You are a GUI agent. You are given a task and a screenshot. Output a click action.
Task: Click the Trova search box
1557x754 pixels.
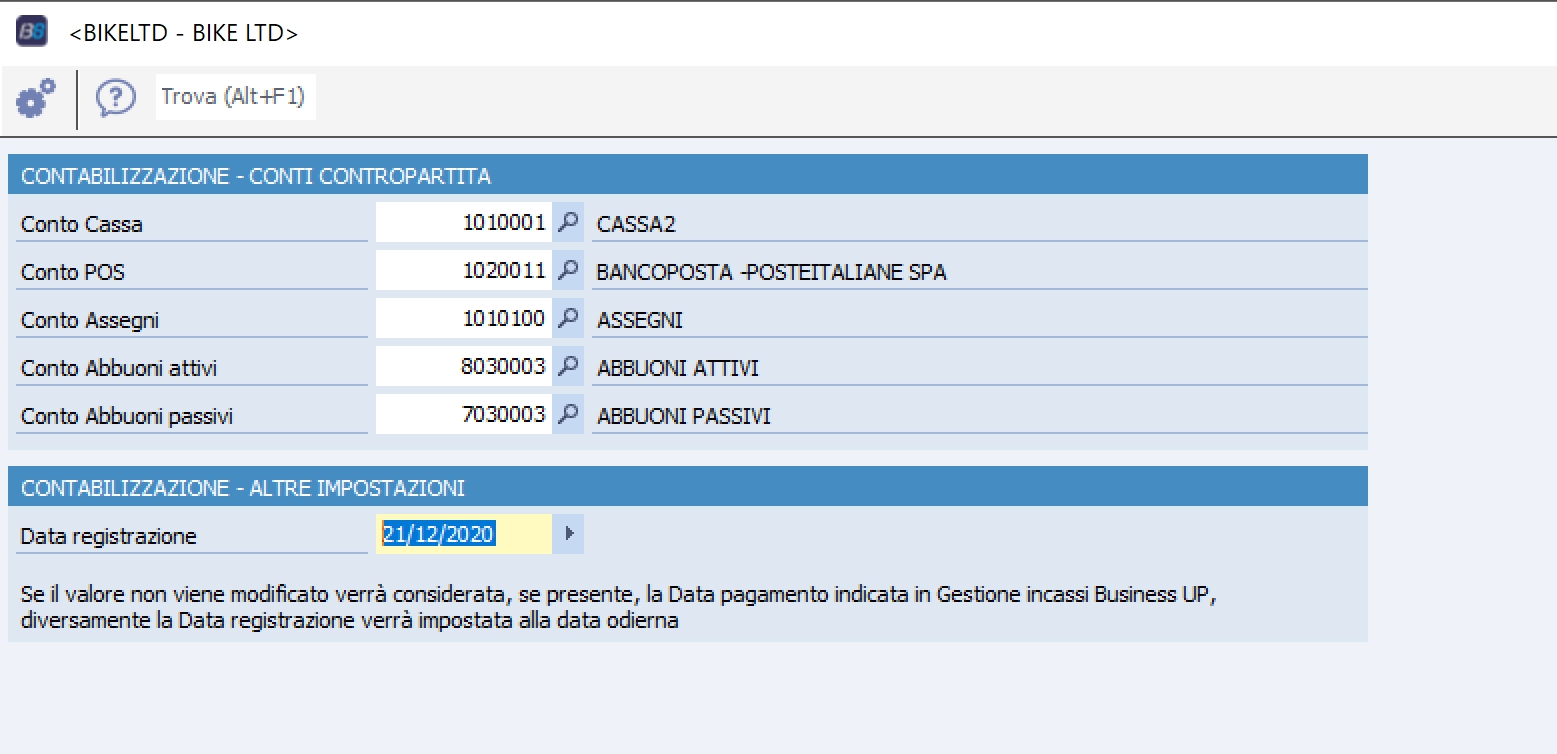pos(236,97)
